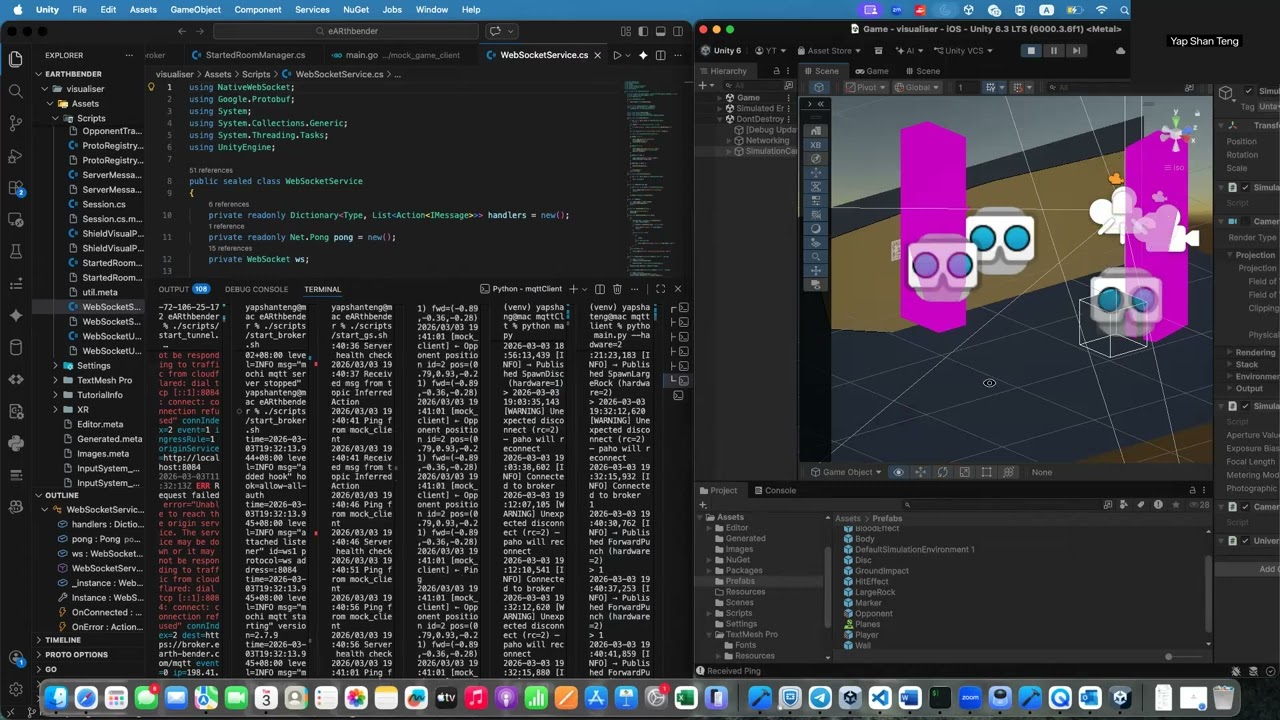The height and width of the screenshot is (720, 1280).
Task: Click the XB overlay tool in Scene view
Action: coord(816,145)
